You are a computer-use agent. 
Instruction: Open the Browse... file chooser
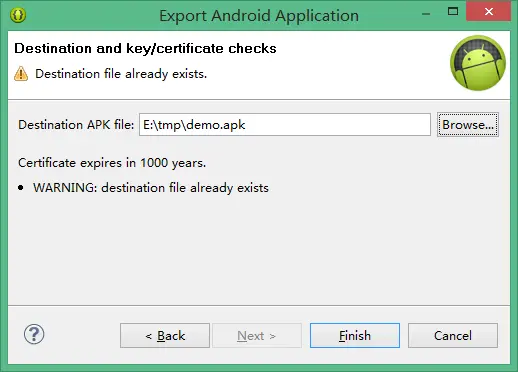(468, 125)
